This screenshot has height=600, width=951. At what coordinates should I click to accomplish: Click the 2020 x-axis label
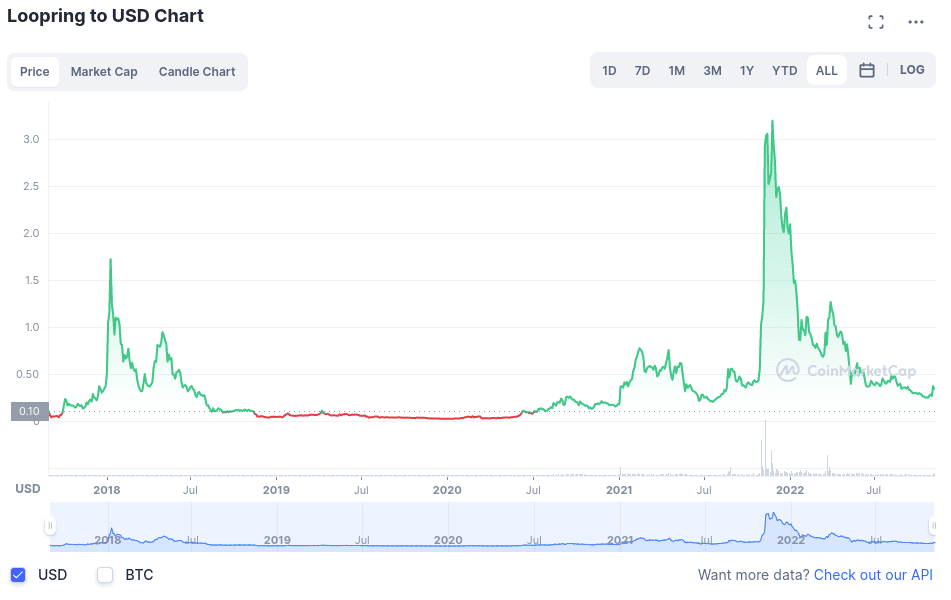click(x=447, y=490)
